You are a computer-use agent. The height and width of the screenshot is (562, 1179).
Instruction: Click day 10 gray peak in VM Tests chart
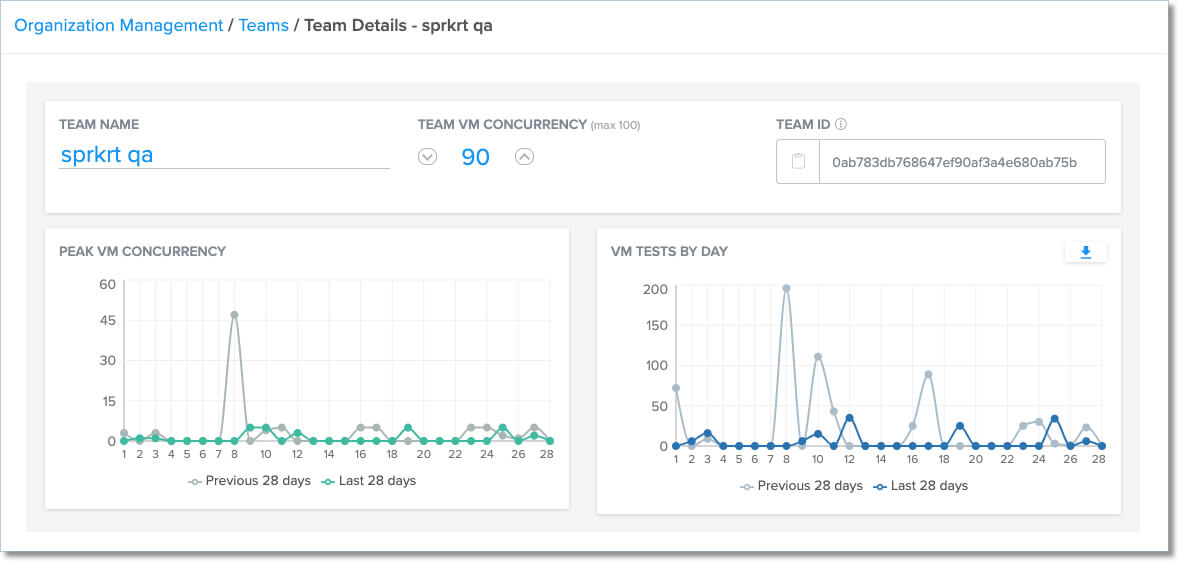tap(817, 357)
